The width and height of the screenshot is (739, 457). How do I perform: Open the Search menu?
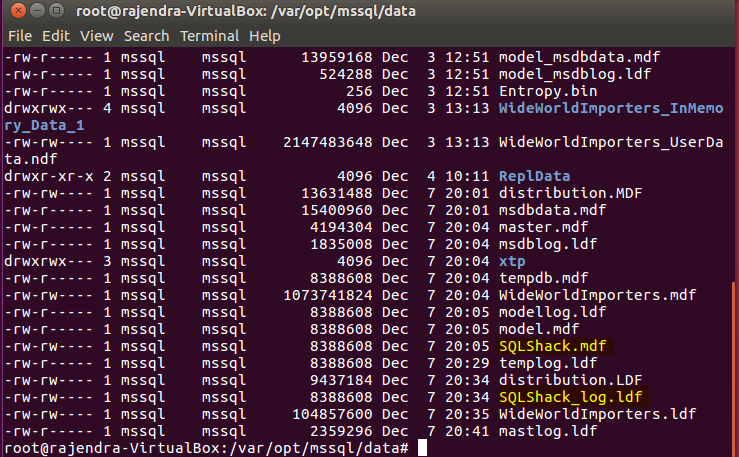point(147,36)
